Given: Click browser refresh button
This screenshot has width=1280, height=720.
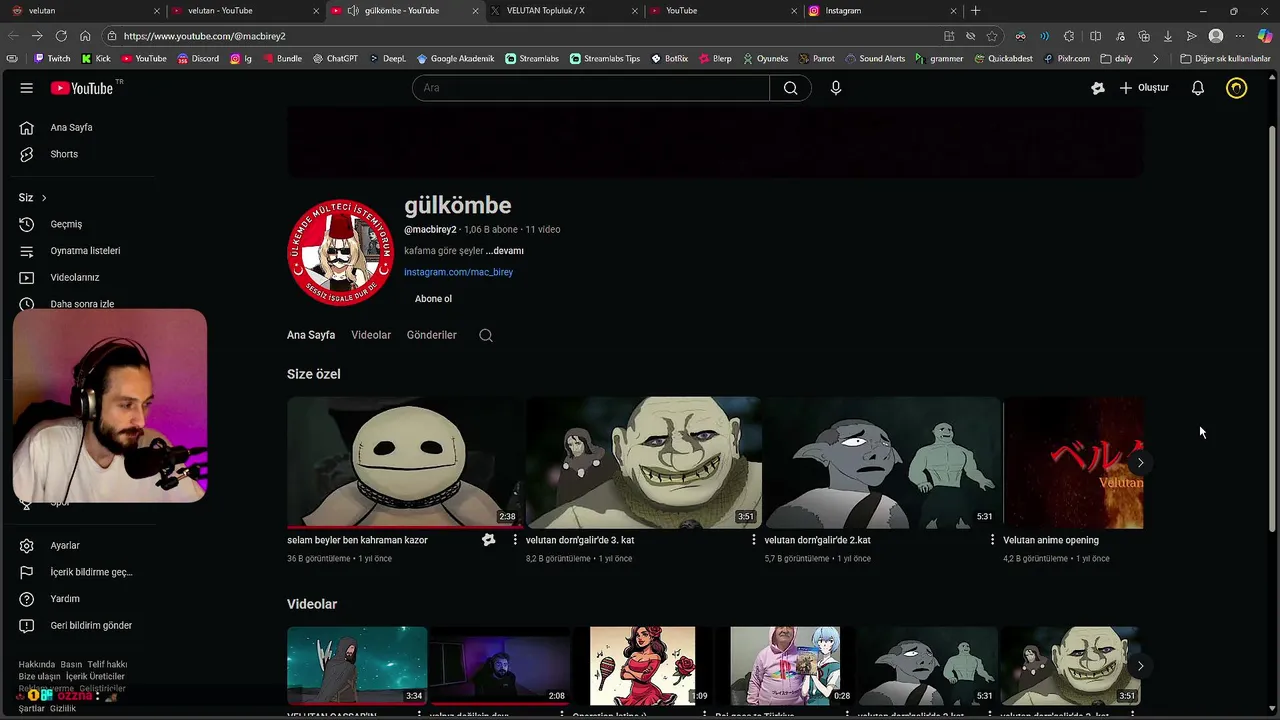Looking at the screenshot, I should (x=61, y=36).
